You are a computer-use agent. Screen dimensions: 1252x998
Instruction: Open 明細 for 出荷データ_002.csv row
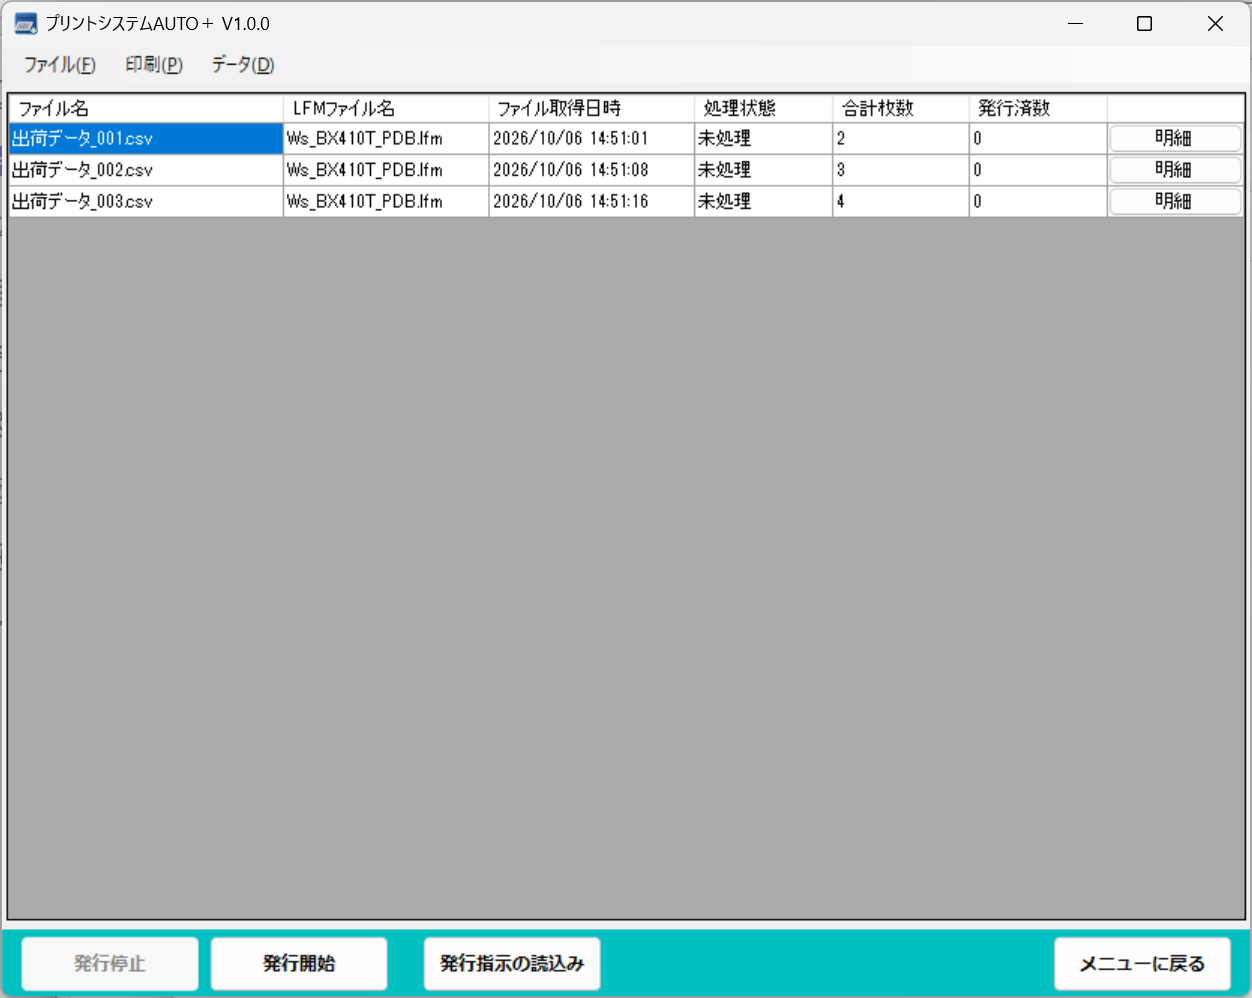[x=1175, y=170]
